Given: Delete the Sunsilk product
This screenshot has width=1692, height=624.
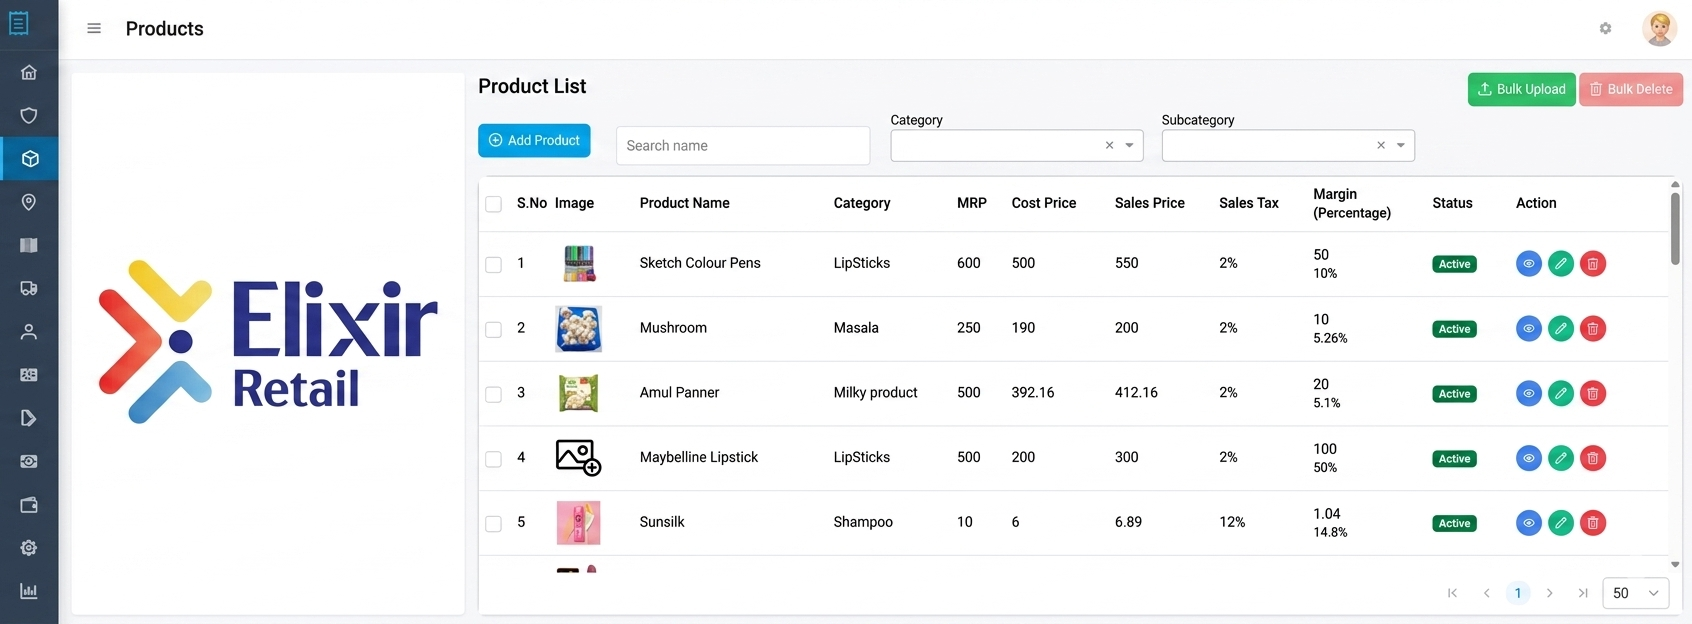Looking at the screenshot, I should pos(1593,523).
